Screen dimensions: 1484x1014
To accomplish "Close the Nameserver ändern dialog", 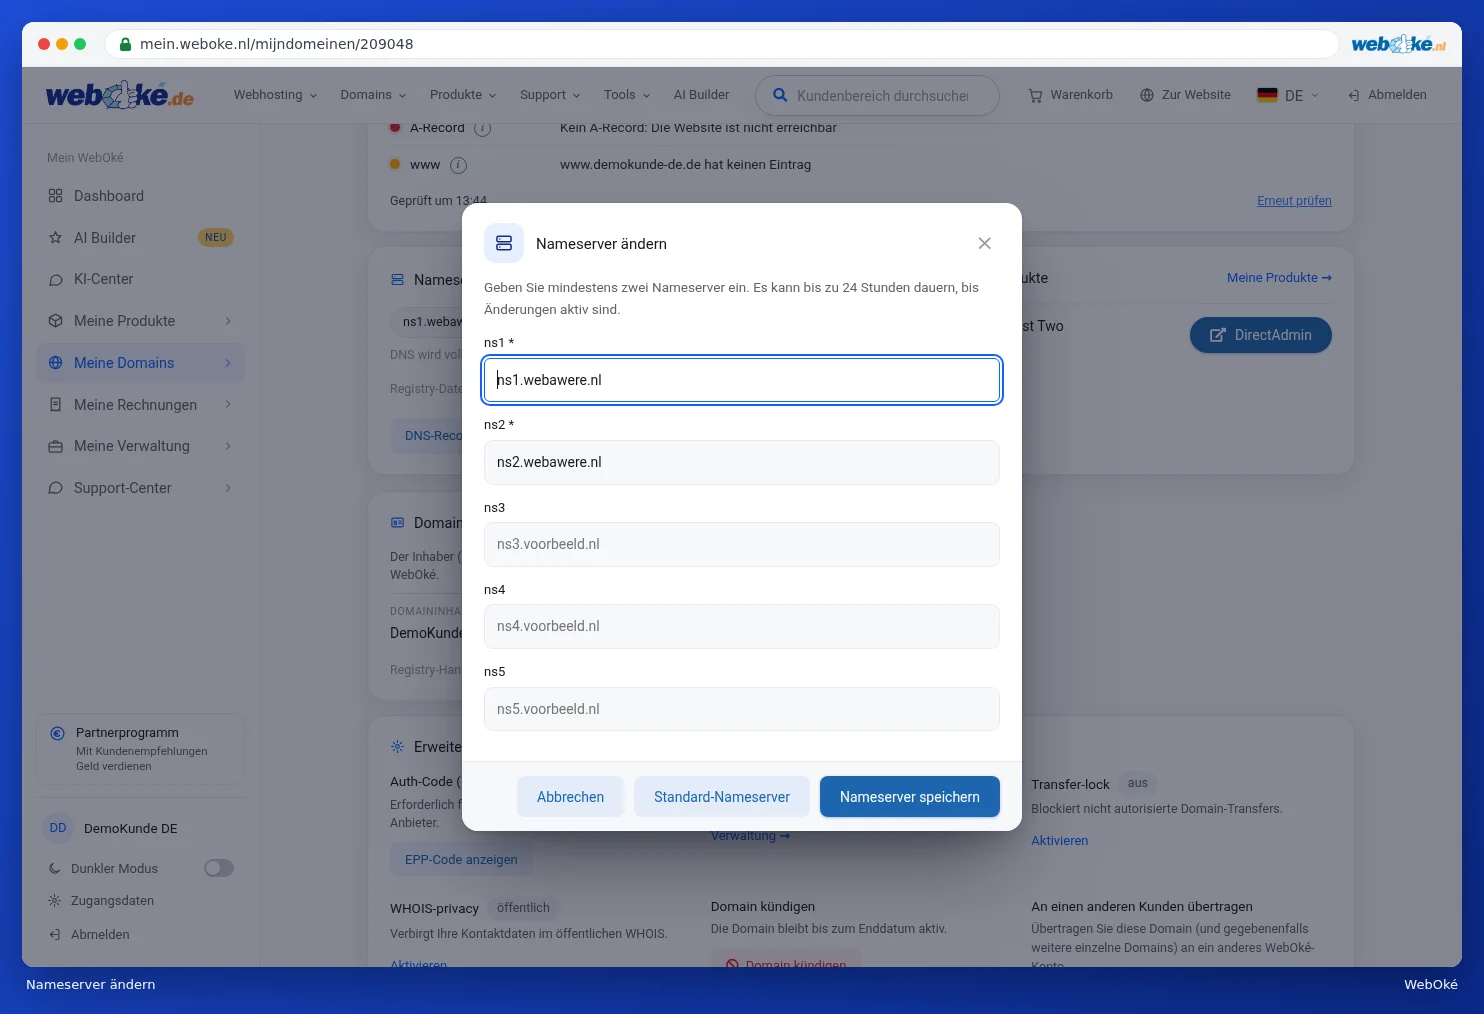I will (984, 244).
